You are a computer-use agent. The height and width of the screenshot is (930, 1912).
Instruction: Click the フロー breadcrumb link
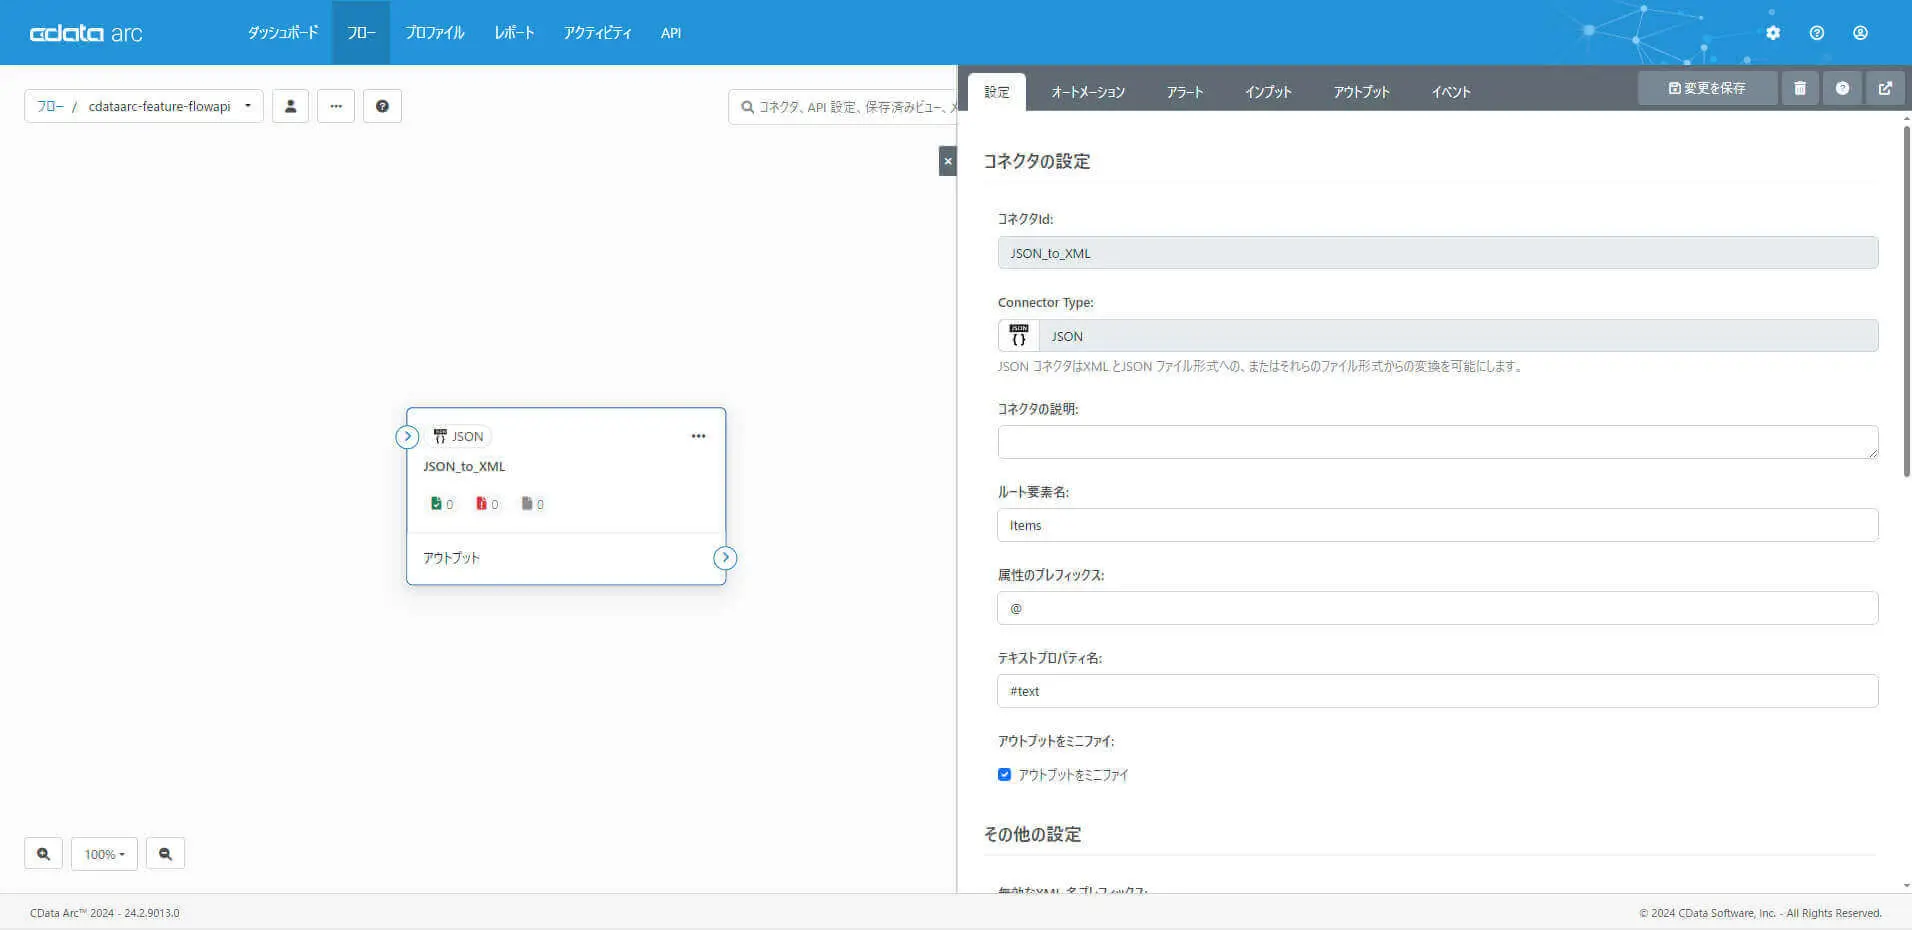pos(50,106)
